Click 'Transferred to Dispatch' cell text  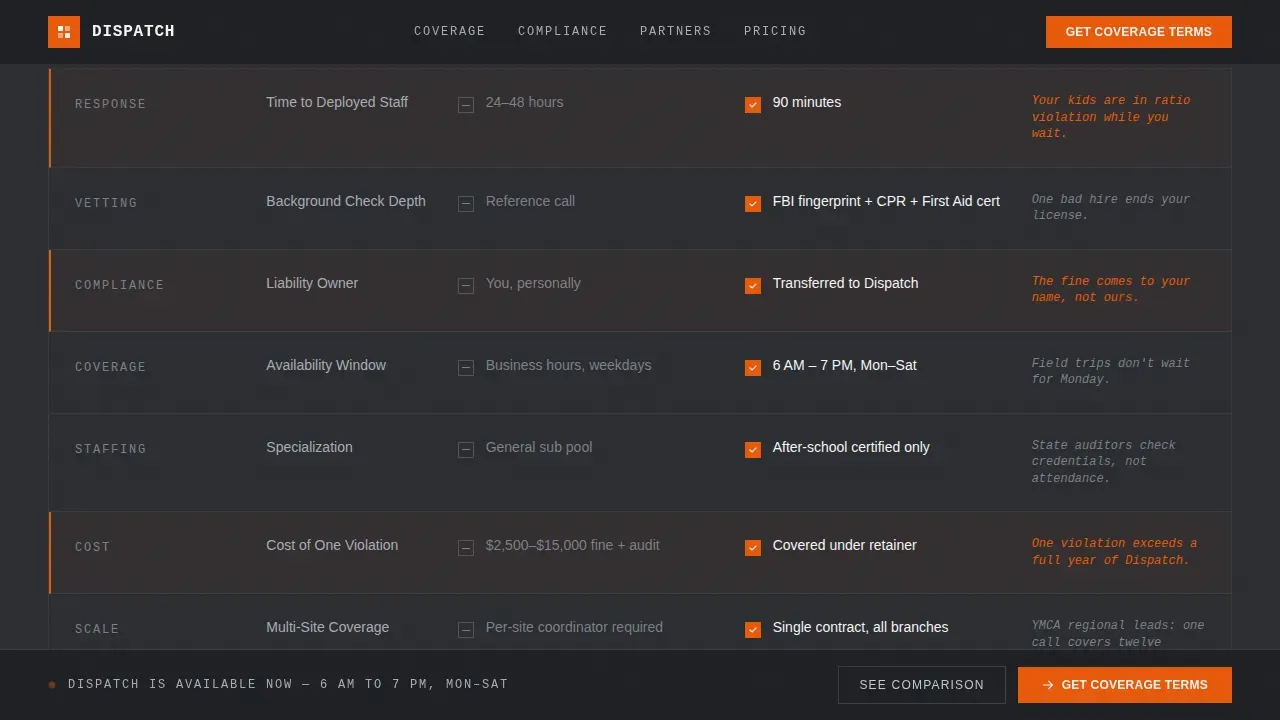tap(846, 283)
